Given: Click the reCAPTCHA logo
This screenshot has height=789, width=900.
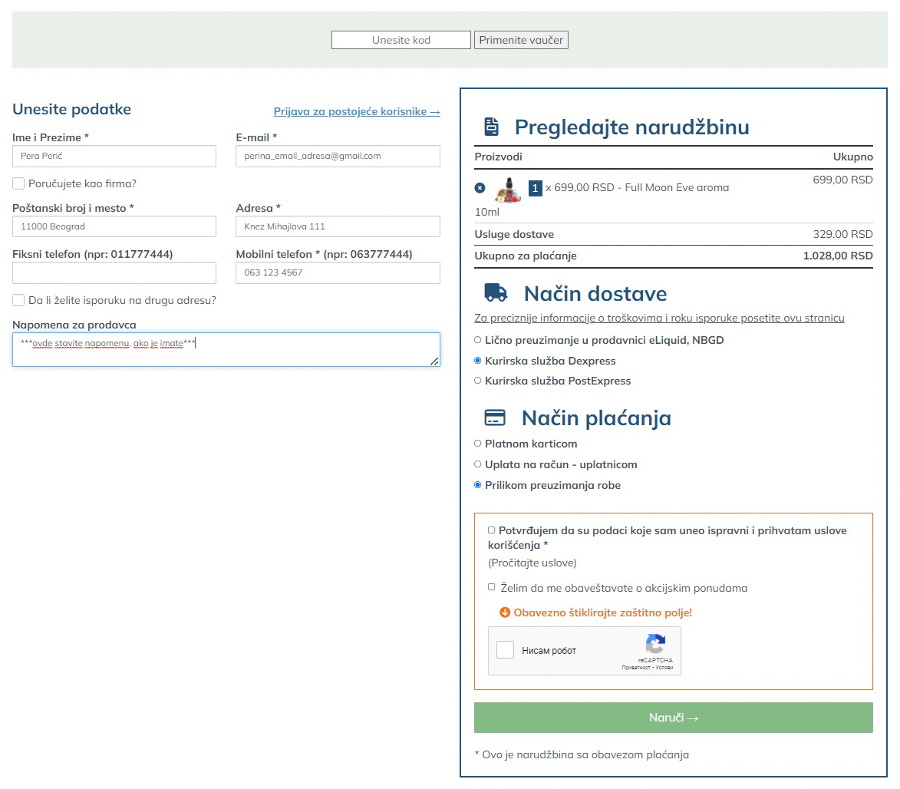Looking at the screenshot, I should 655,645.
